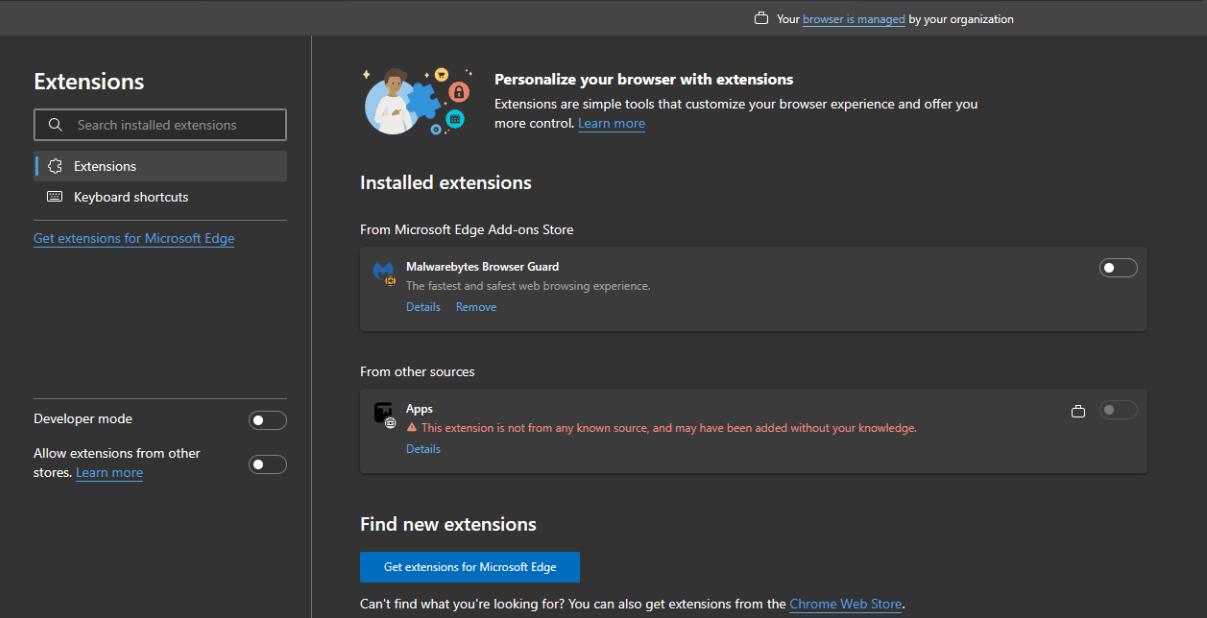
Task: Click the disabled Apps extension toggle
Action: coord(1118,410)
